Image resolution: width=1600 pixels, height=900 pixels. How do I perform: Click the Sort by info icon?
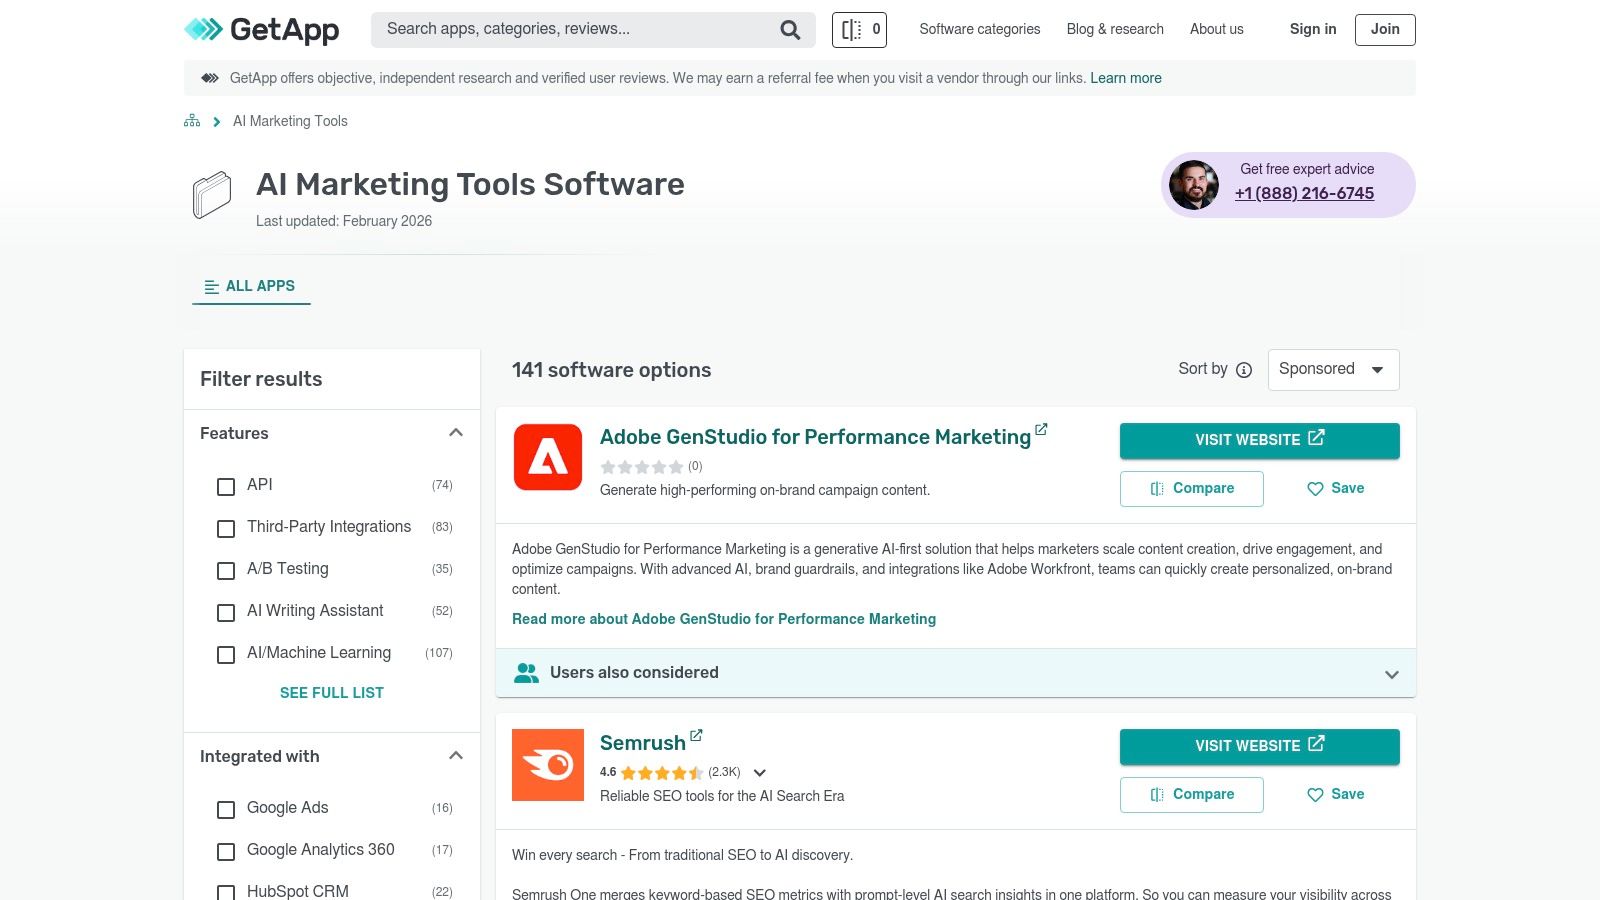click(x=1244, y=370)
